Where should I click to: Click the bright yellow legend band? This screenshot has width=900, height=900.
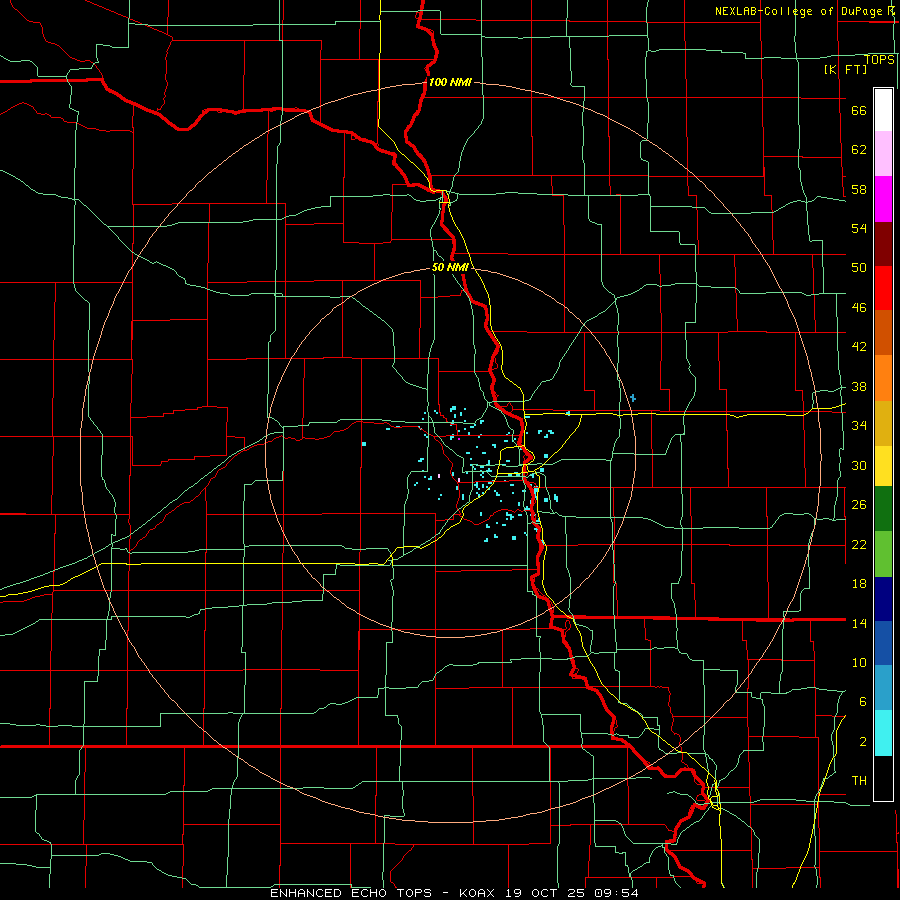883,465
